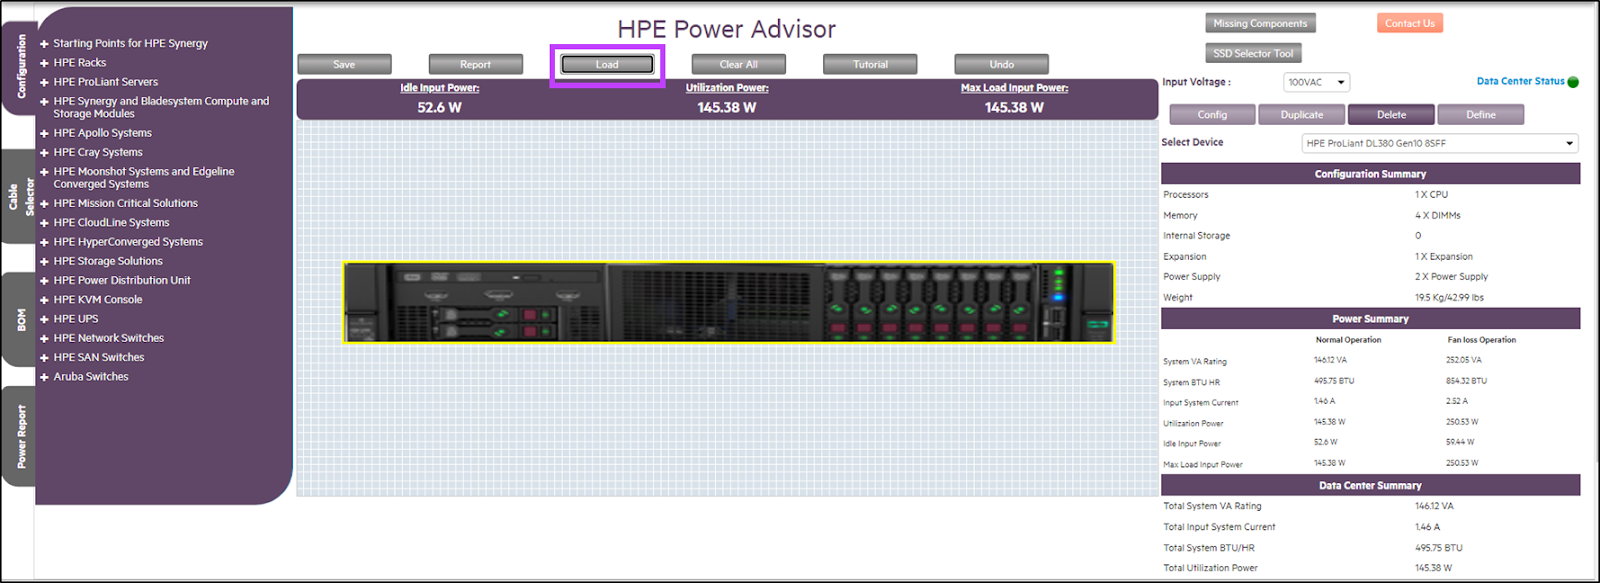Delete the selected device
Viewport: 1600px width, 583px height.
pyautogui.click(x=1391, y=115)
